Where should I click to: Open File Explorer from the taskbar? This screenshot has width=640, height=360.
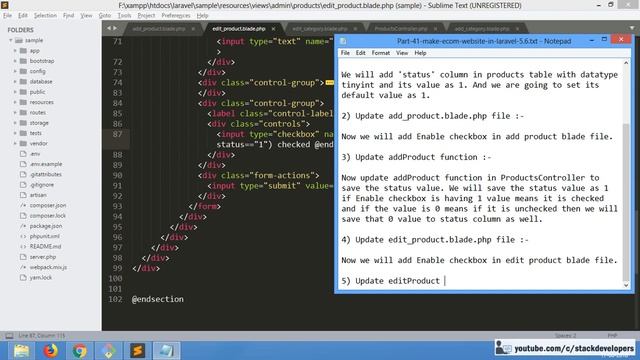(21, 351)
